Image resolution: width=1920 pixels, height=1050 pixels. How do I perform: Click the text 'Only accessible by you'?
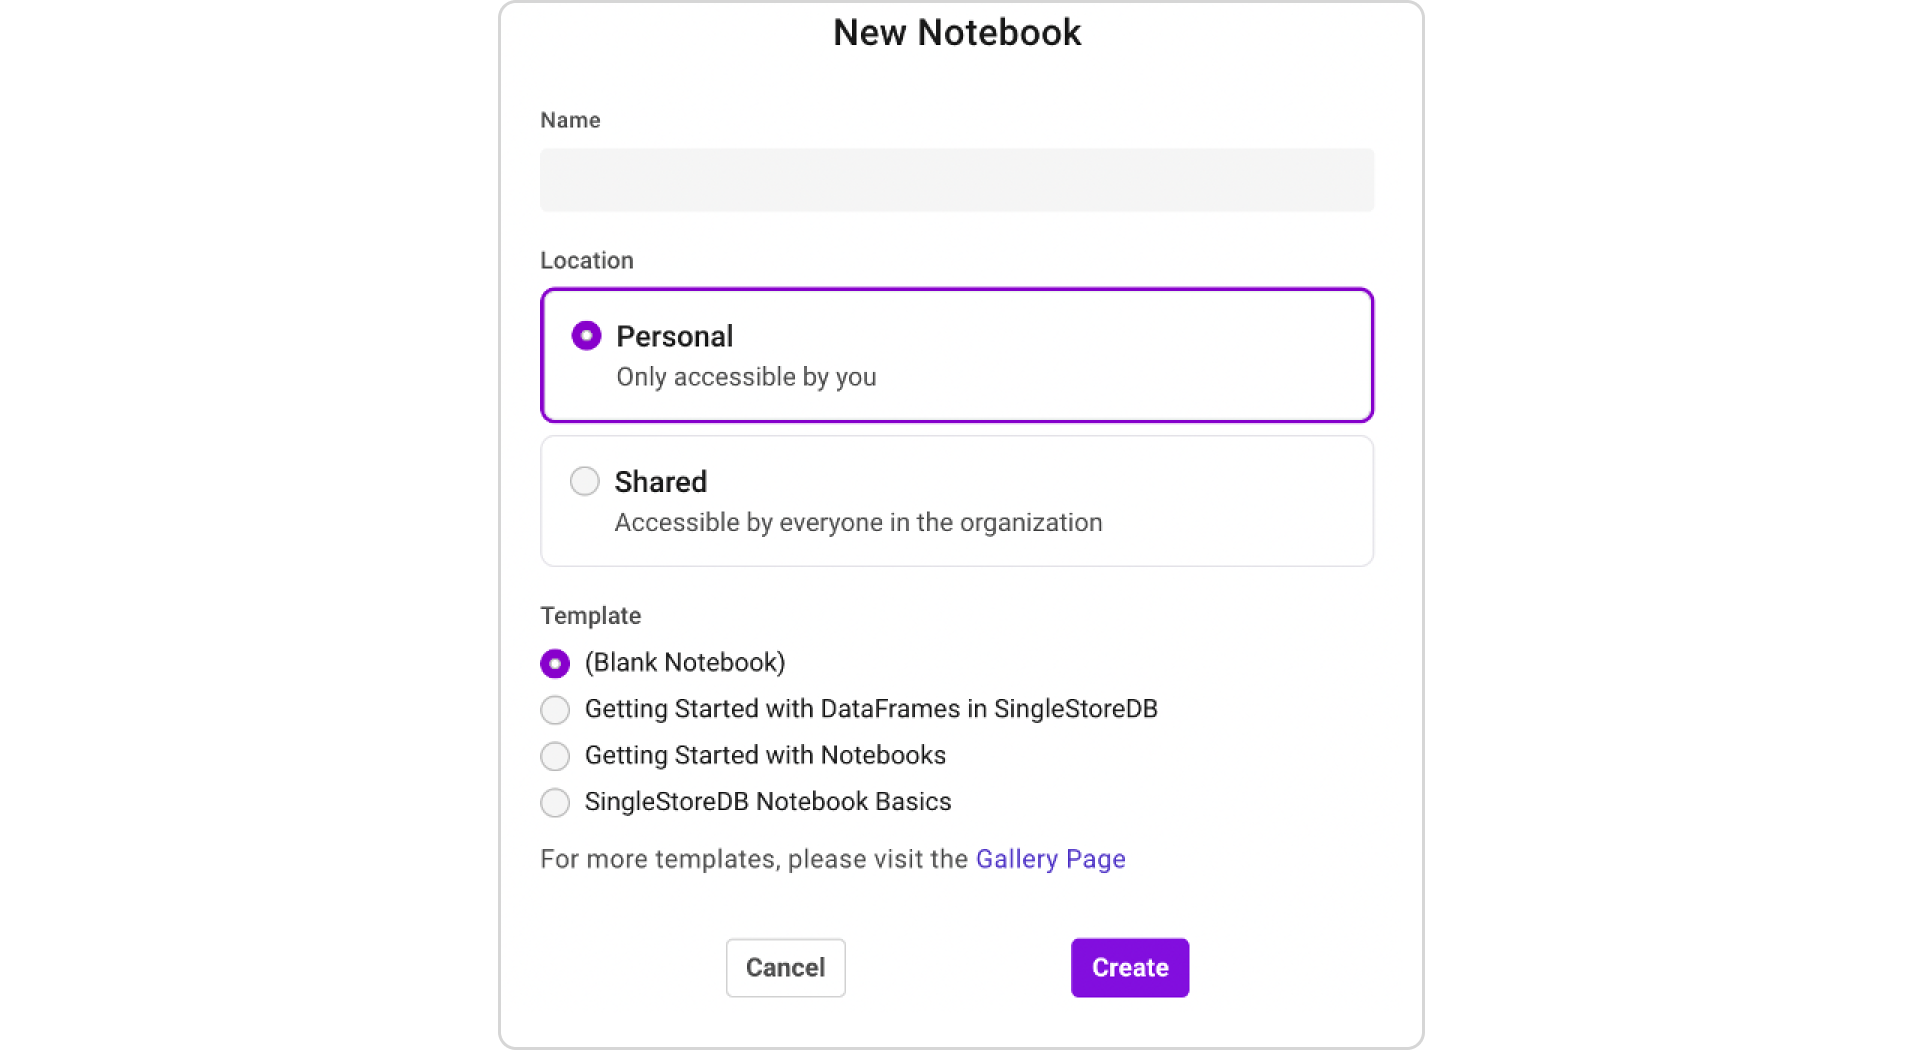[x=746, y=377]
